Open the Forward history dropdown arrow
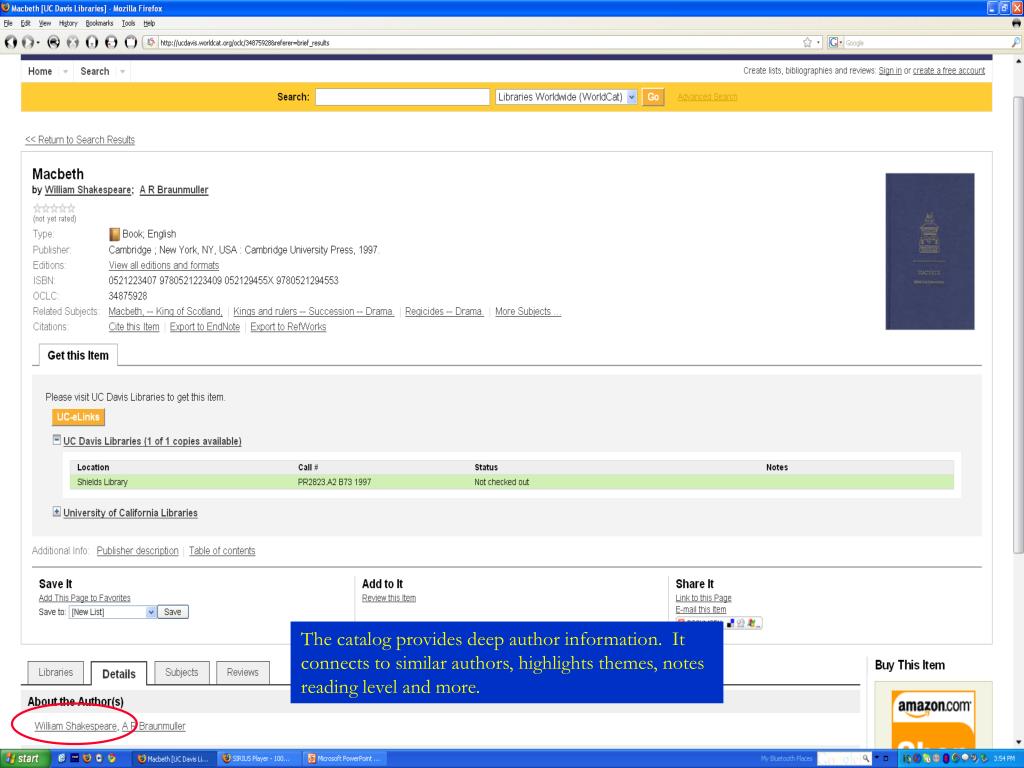The width and height of the screenshot is (1024, 768). point(38,42)
